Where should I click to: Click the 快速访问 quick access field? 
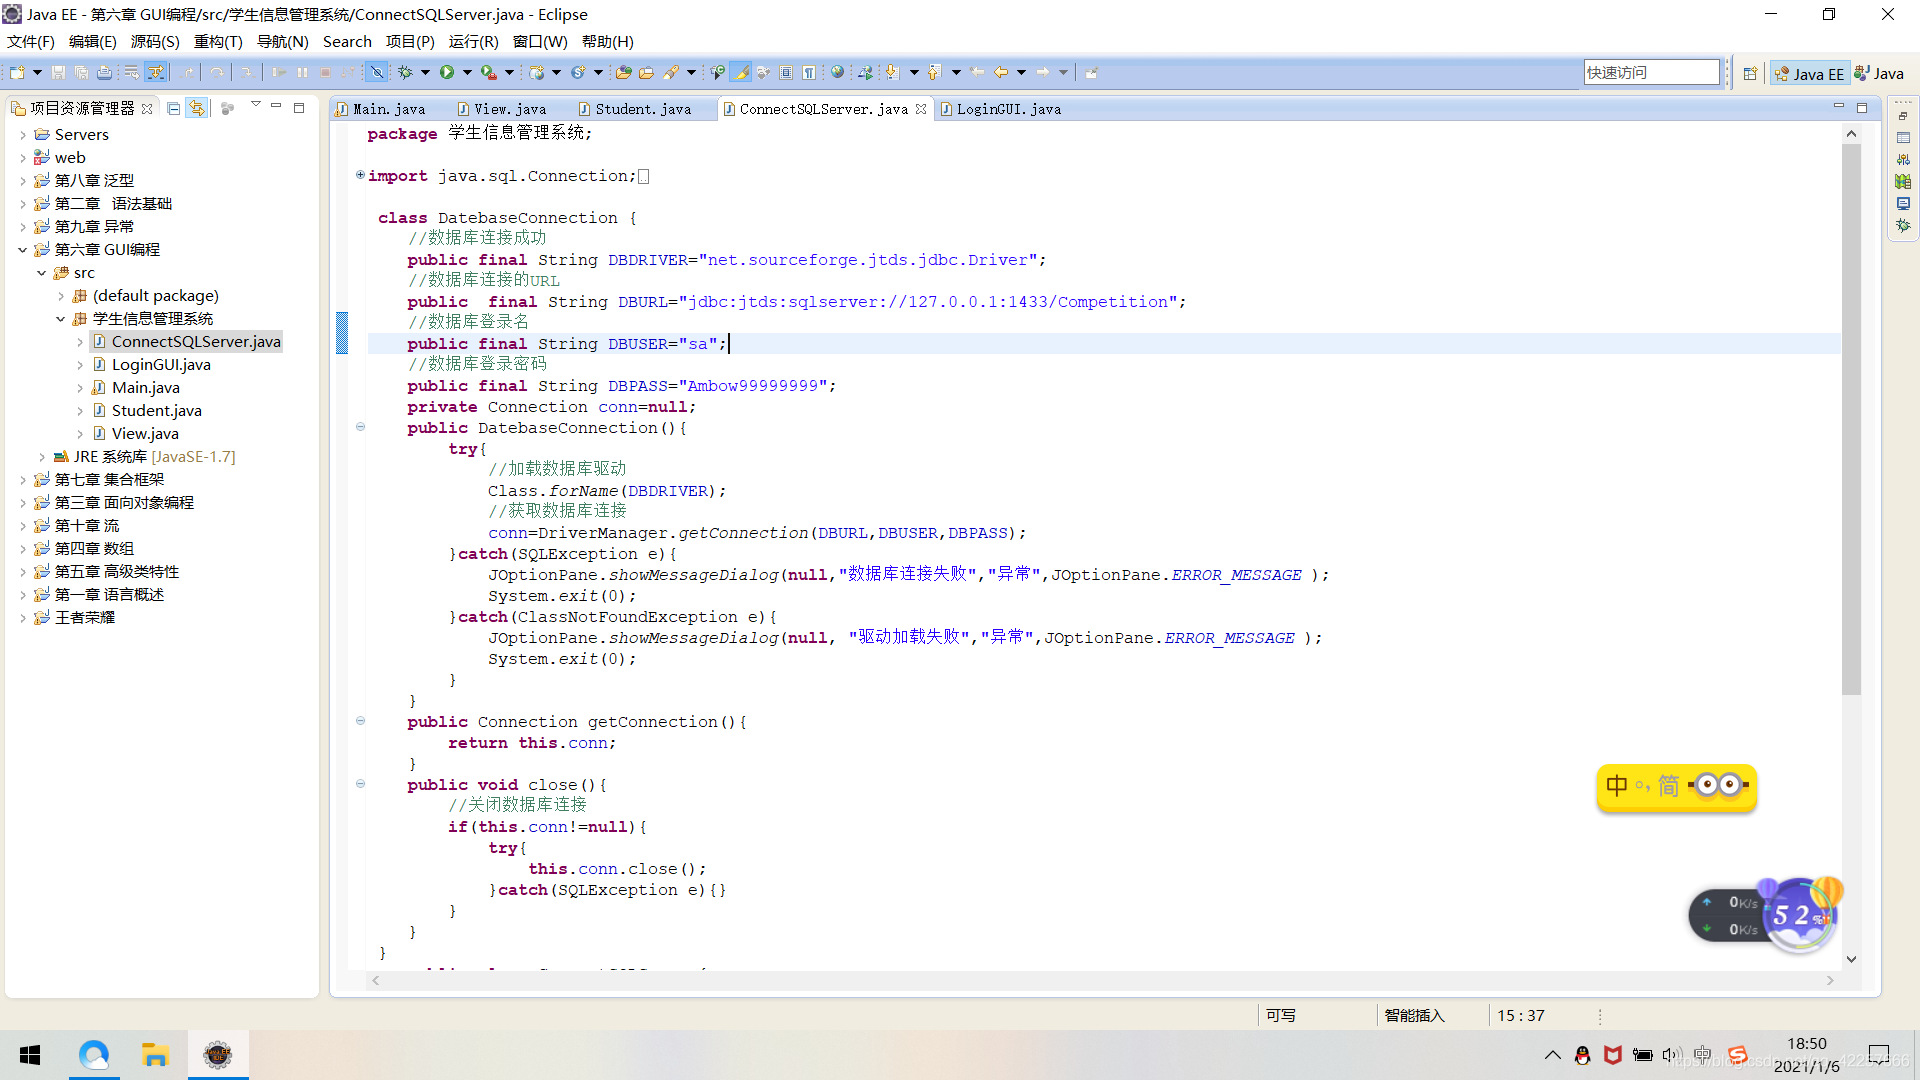1650,72
